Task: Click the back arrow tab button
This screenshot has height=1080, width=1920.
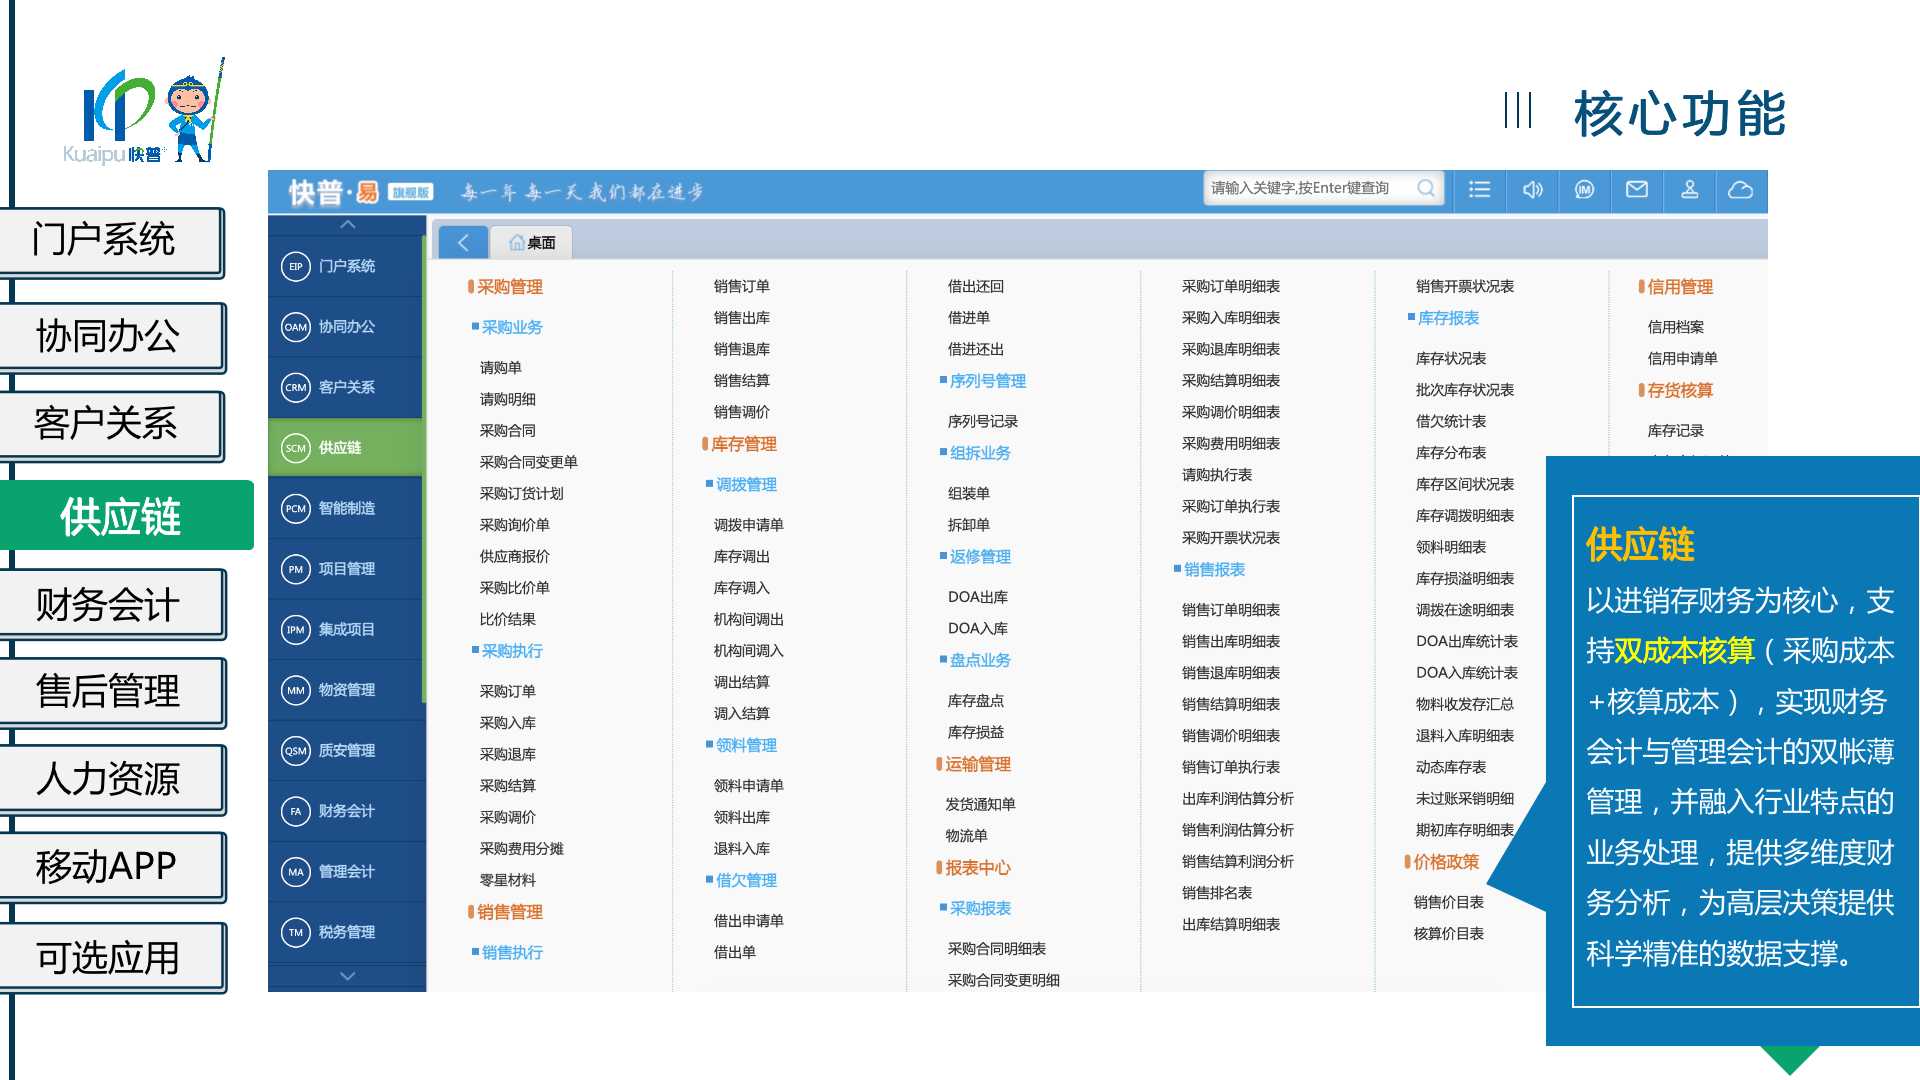Action: (463, 242)
